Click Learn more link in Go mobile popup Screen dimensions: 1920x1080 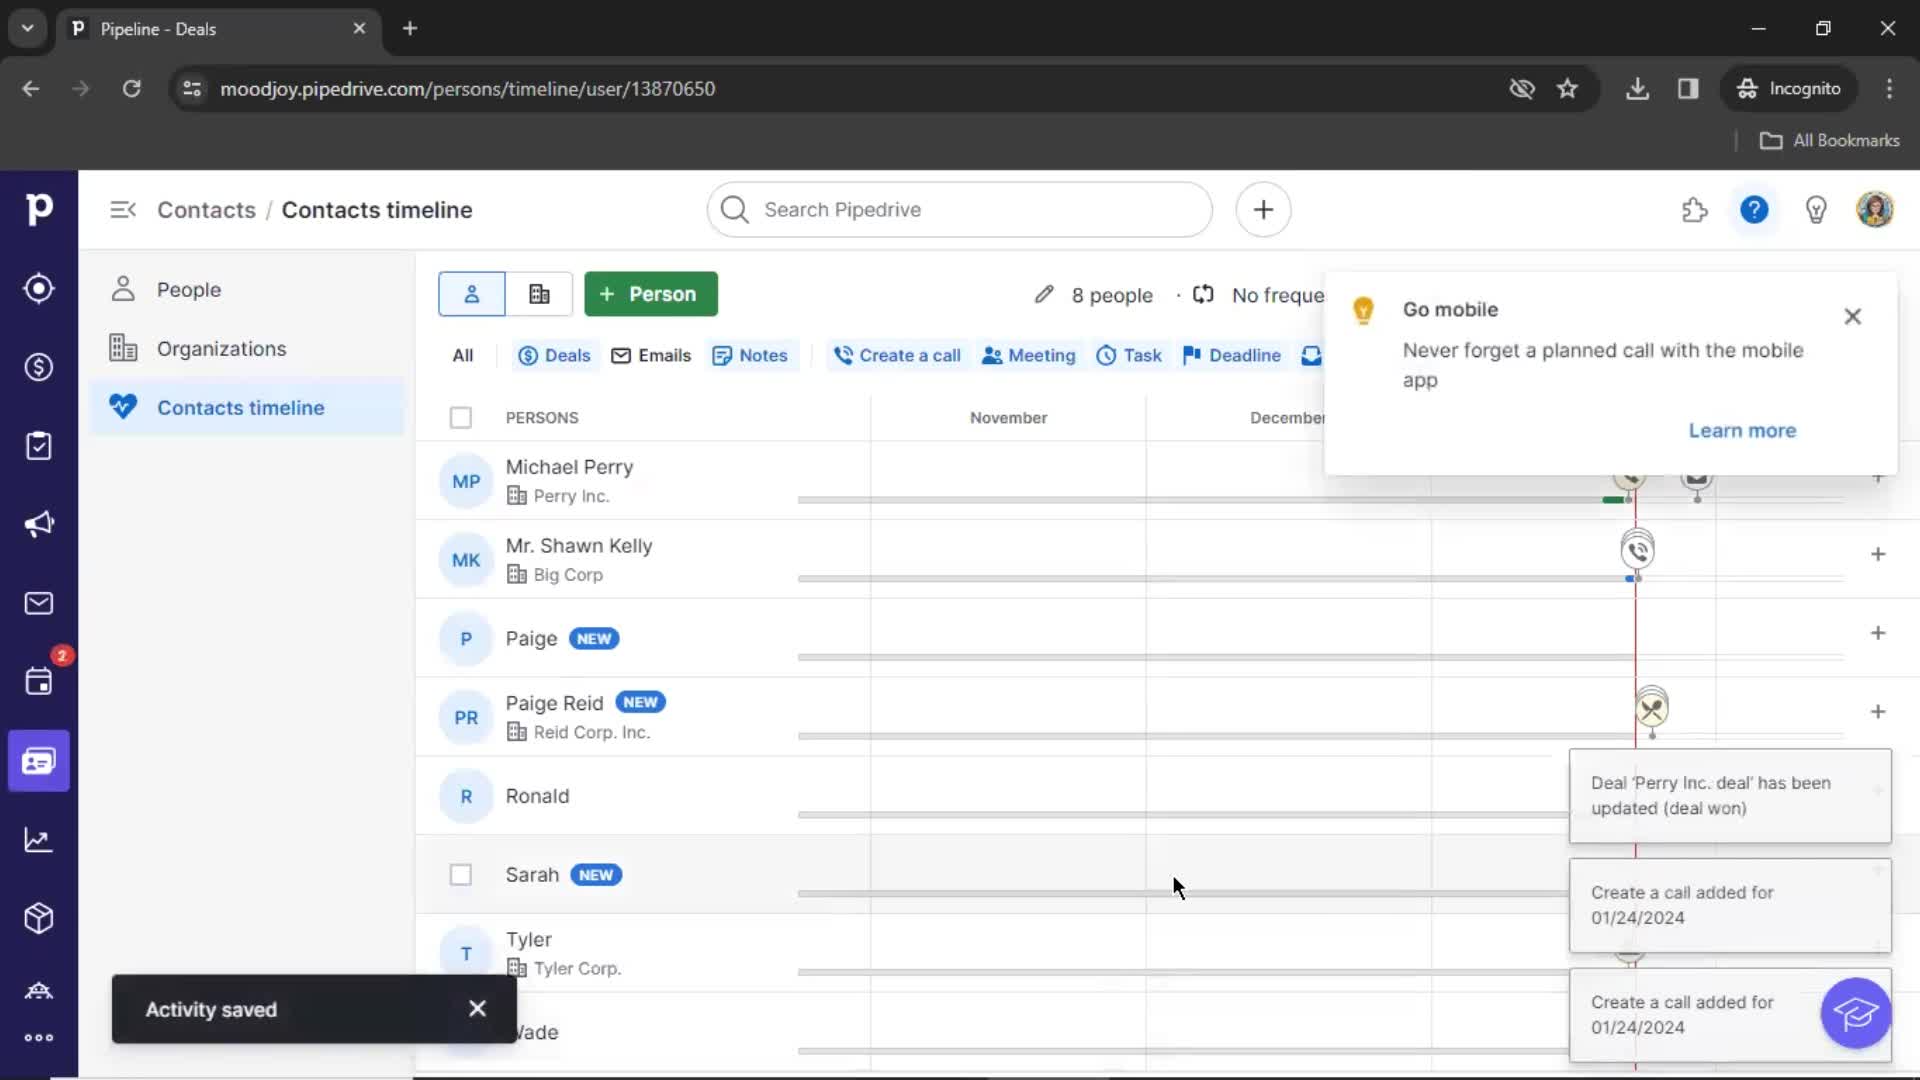(x=1742, y=430)
